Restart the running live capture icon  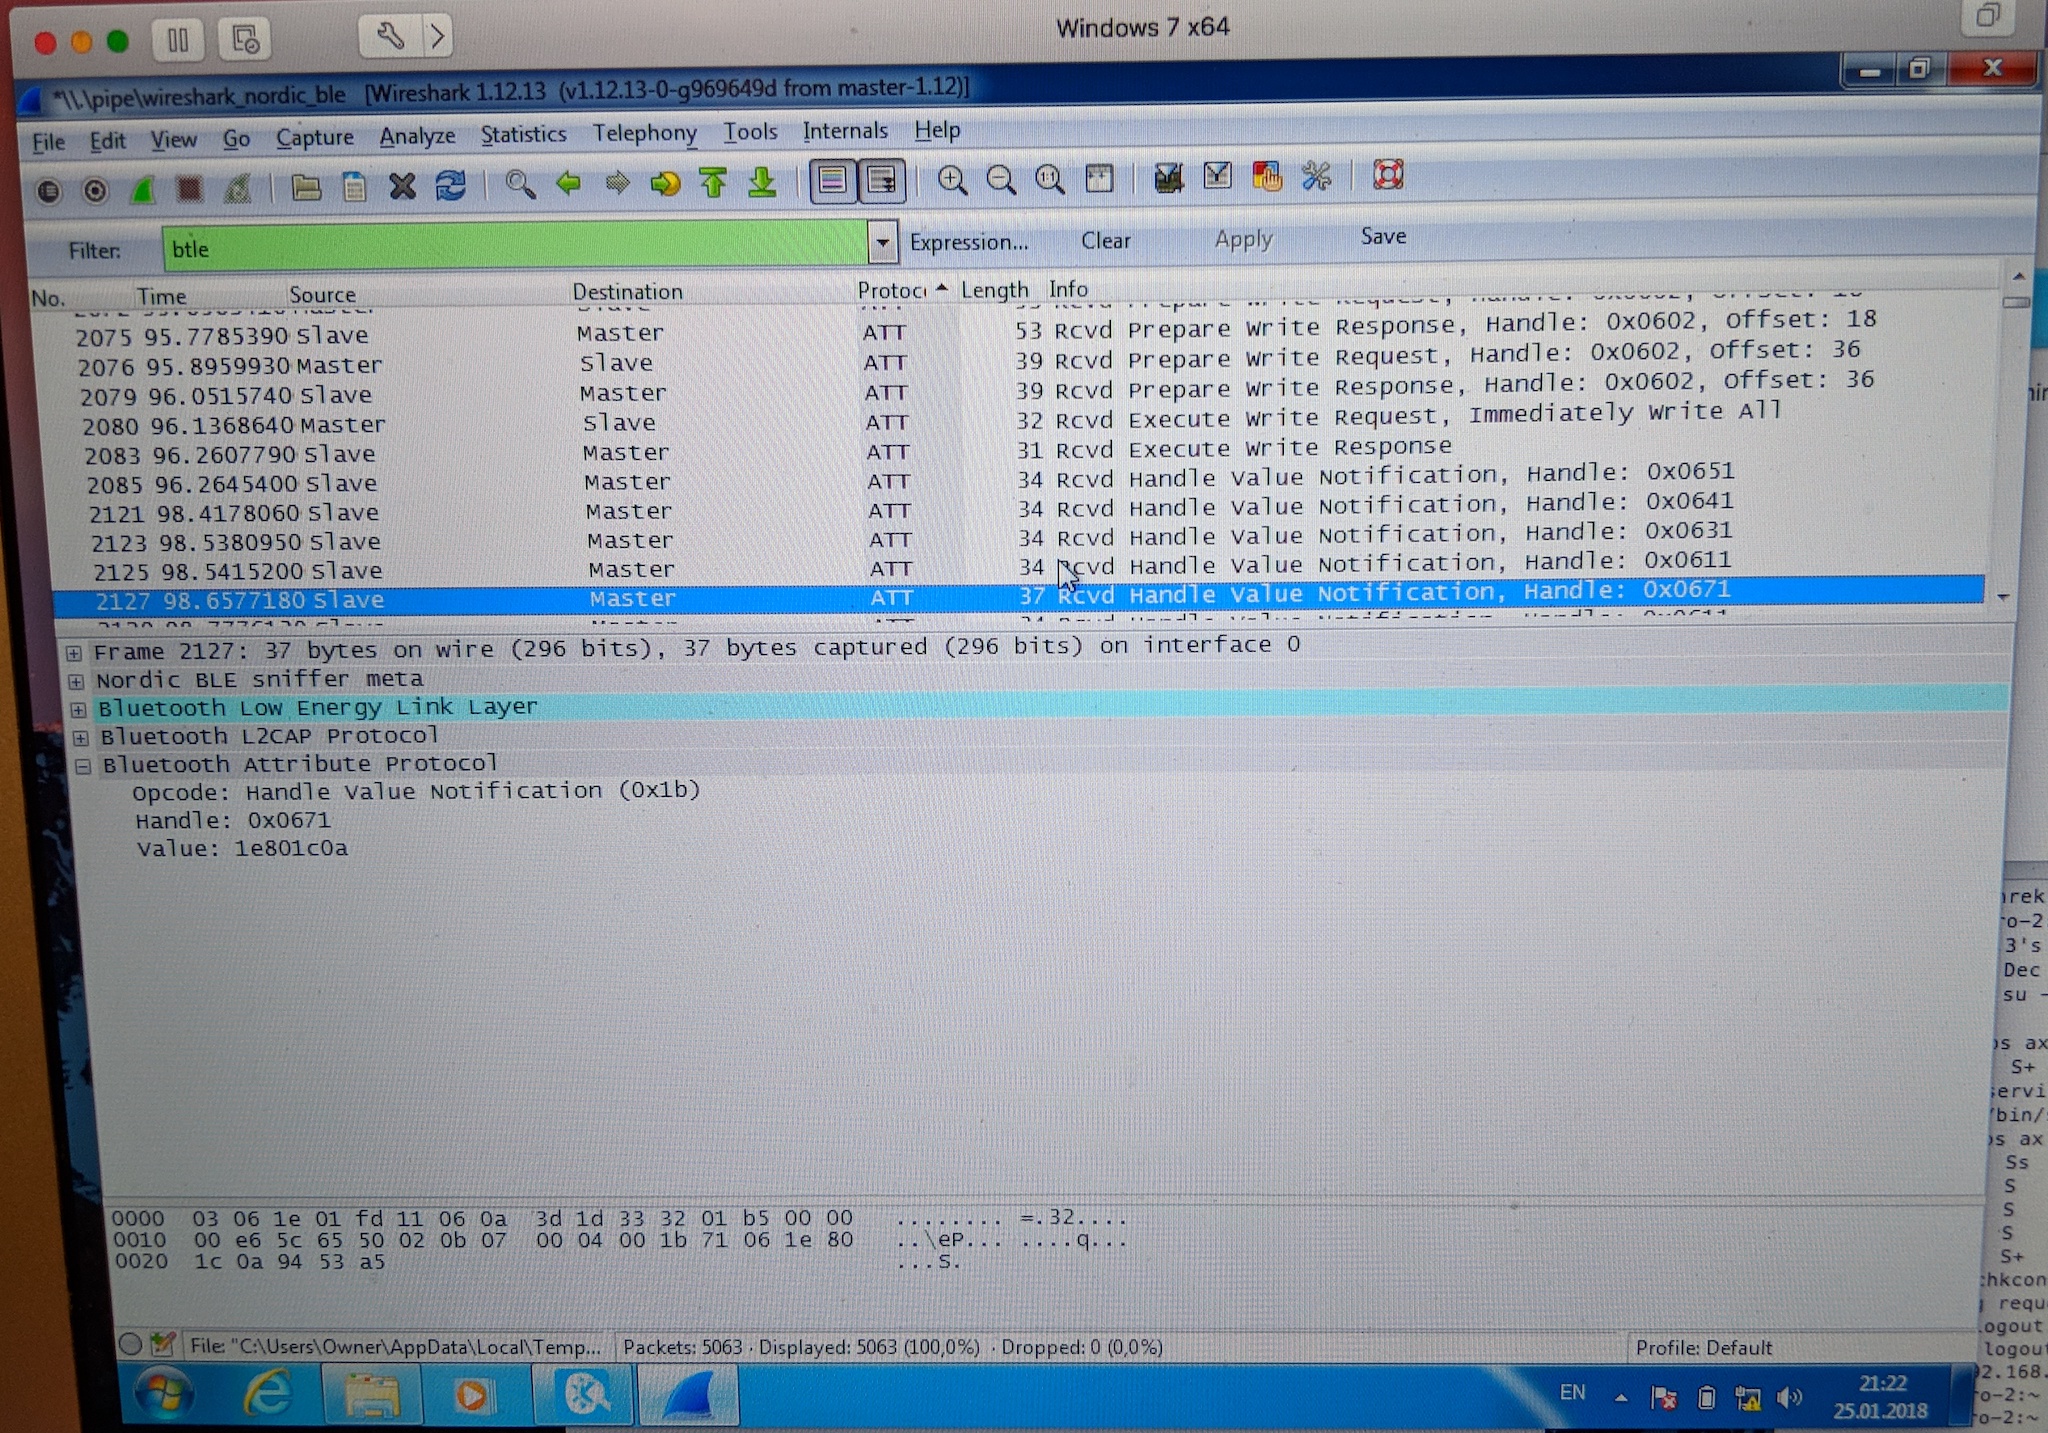coord(237,188)
